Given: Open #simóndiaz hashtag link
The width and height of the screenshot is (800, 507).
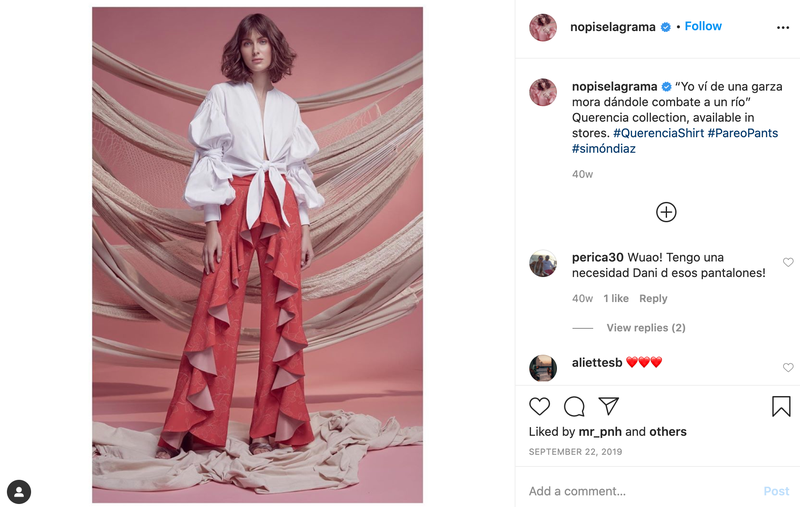Looking at the screenshot, I should click(604, 149).
